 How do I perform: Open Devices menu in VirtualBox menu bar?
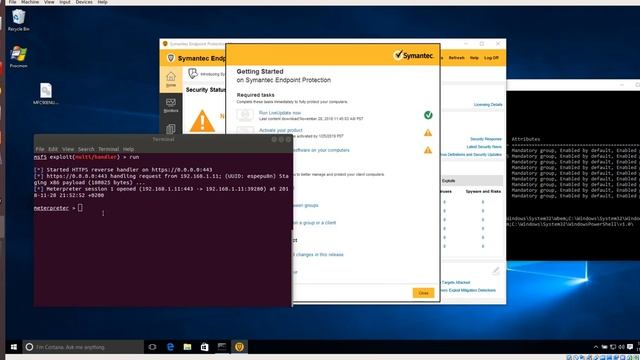pos(84,2)
